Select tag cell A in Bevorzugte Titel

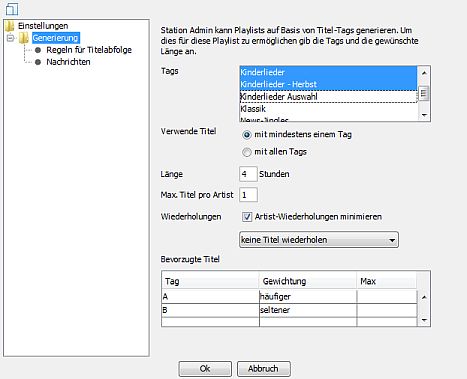pyautogui.click(x=210, y=297)
